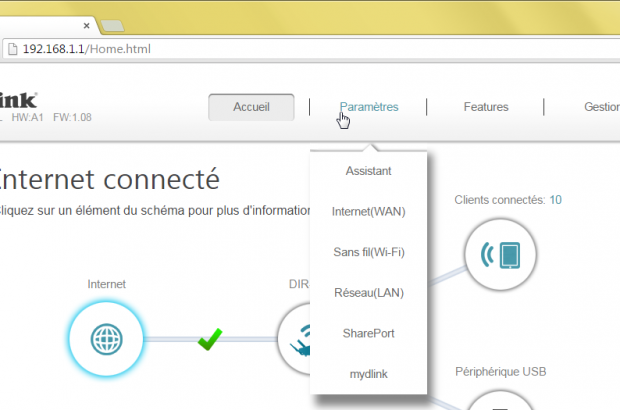The width and height of the screenshot is (620, 410).
Task: Close the current browser tab
Action: (88, 24)
